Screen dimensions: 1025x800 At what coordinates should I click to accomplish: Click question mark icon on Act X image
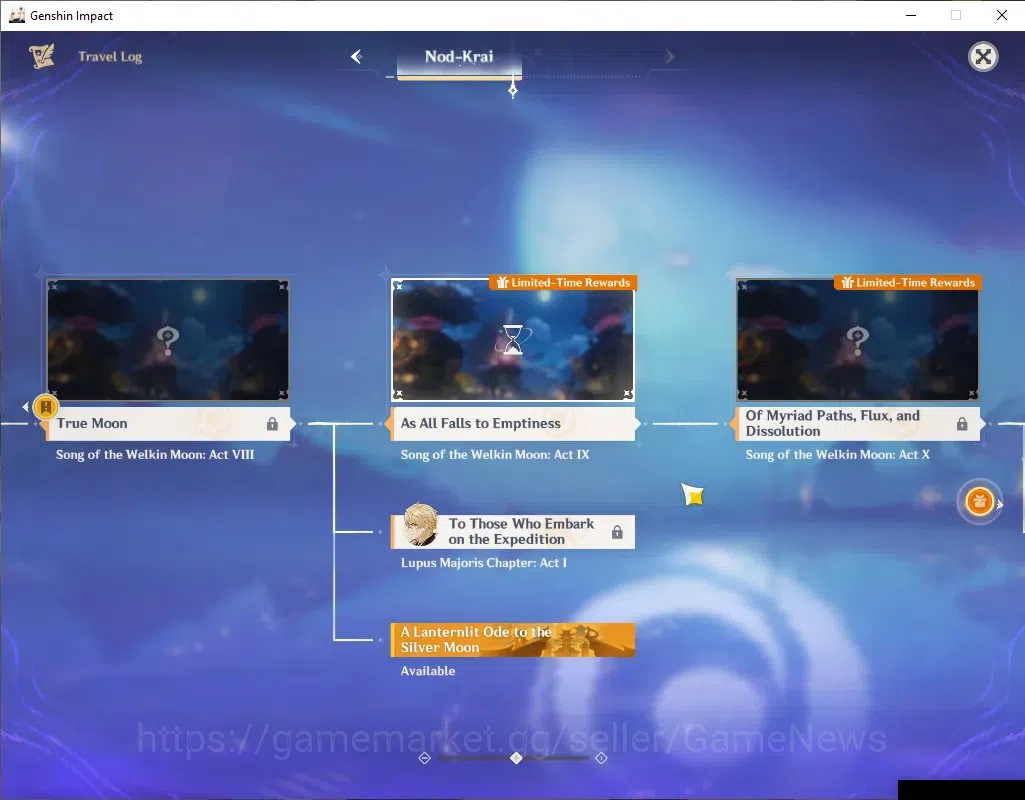point(858,340)
